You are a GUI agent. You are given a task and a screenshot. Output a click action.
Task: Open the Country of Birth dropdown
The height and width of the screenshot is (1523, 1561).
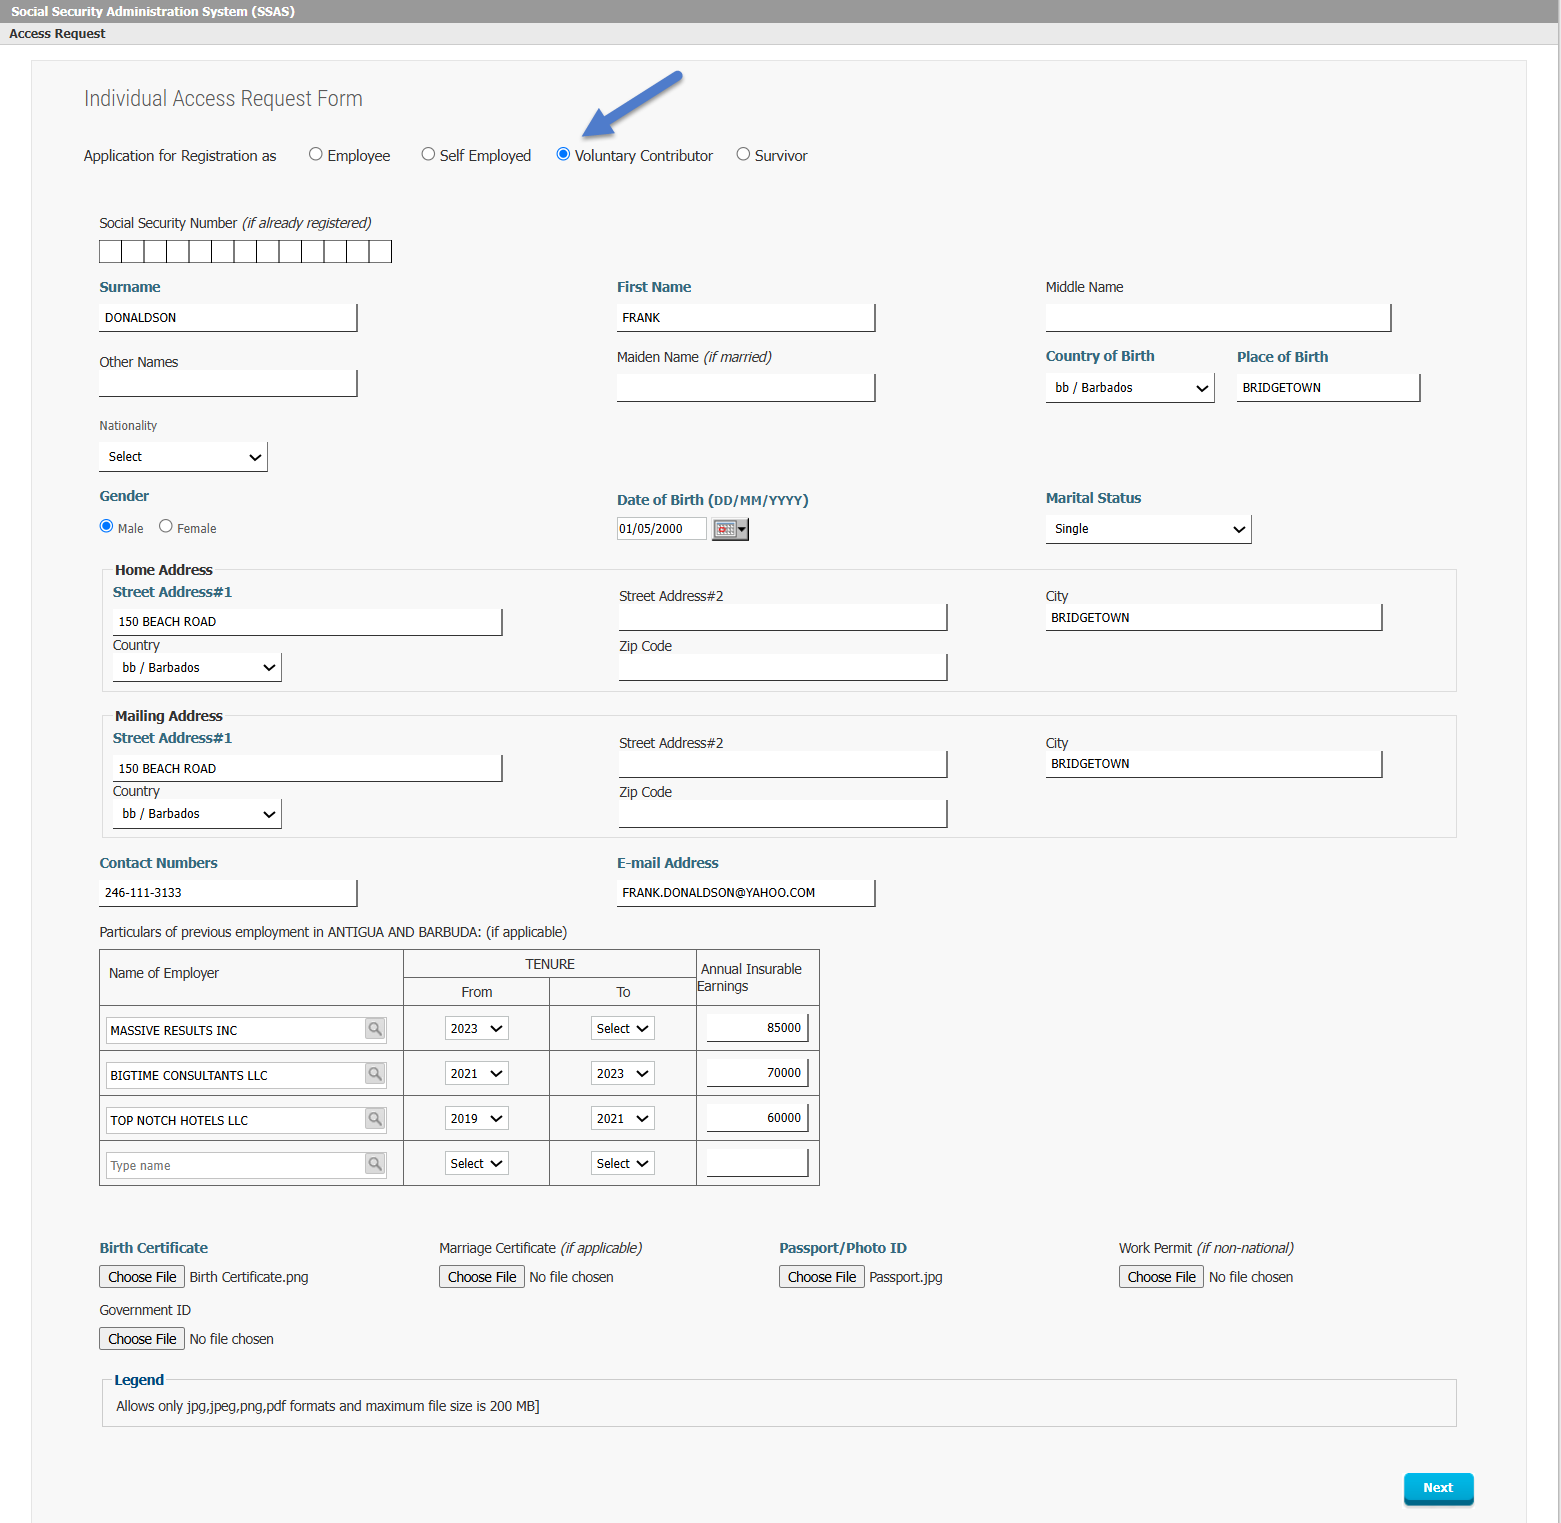click(x=1130, y=388)
